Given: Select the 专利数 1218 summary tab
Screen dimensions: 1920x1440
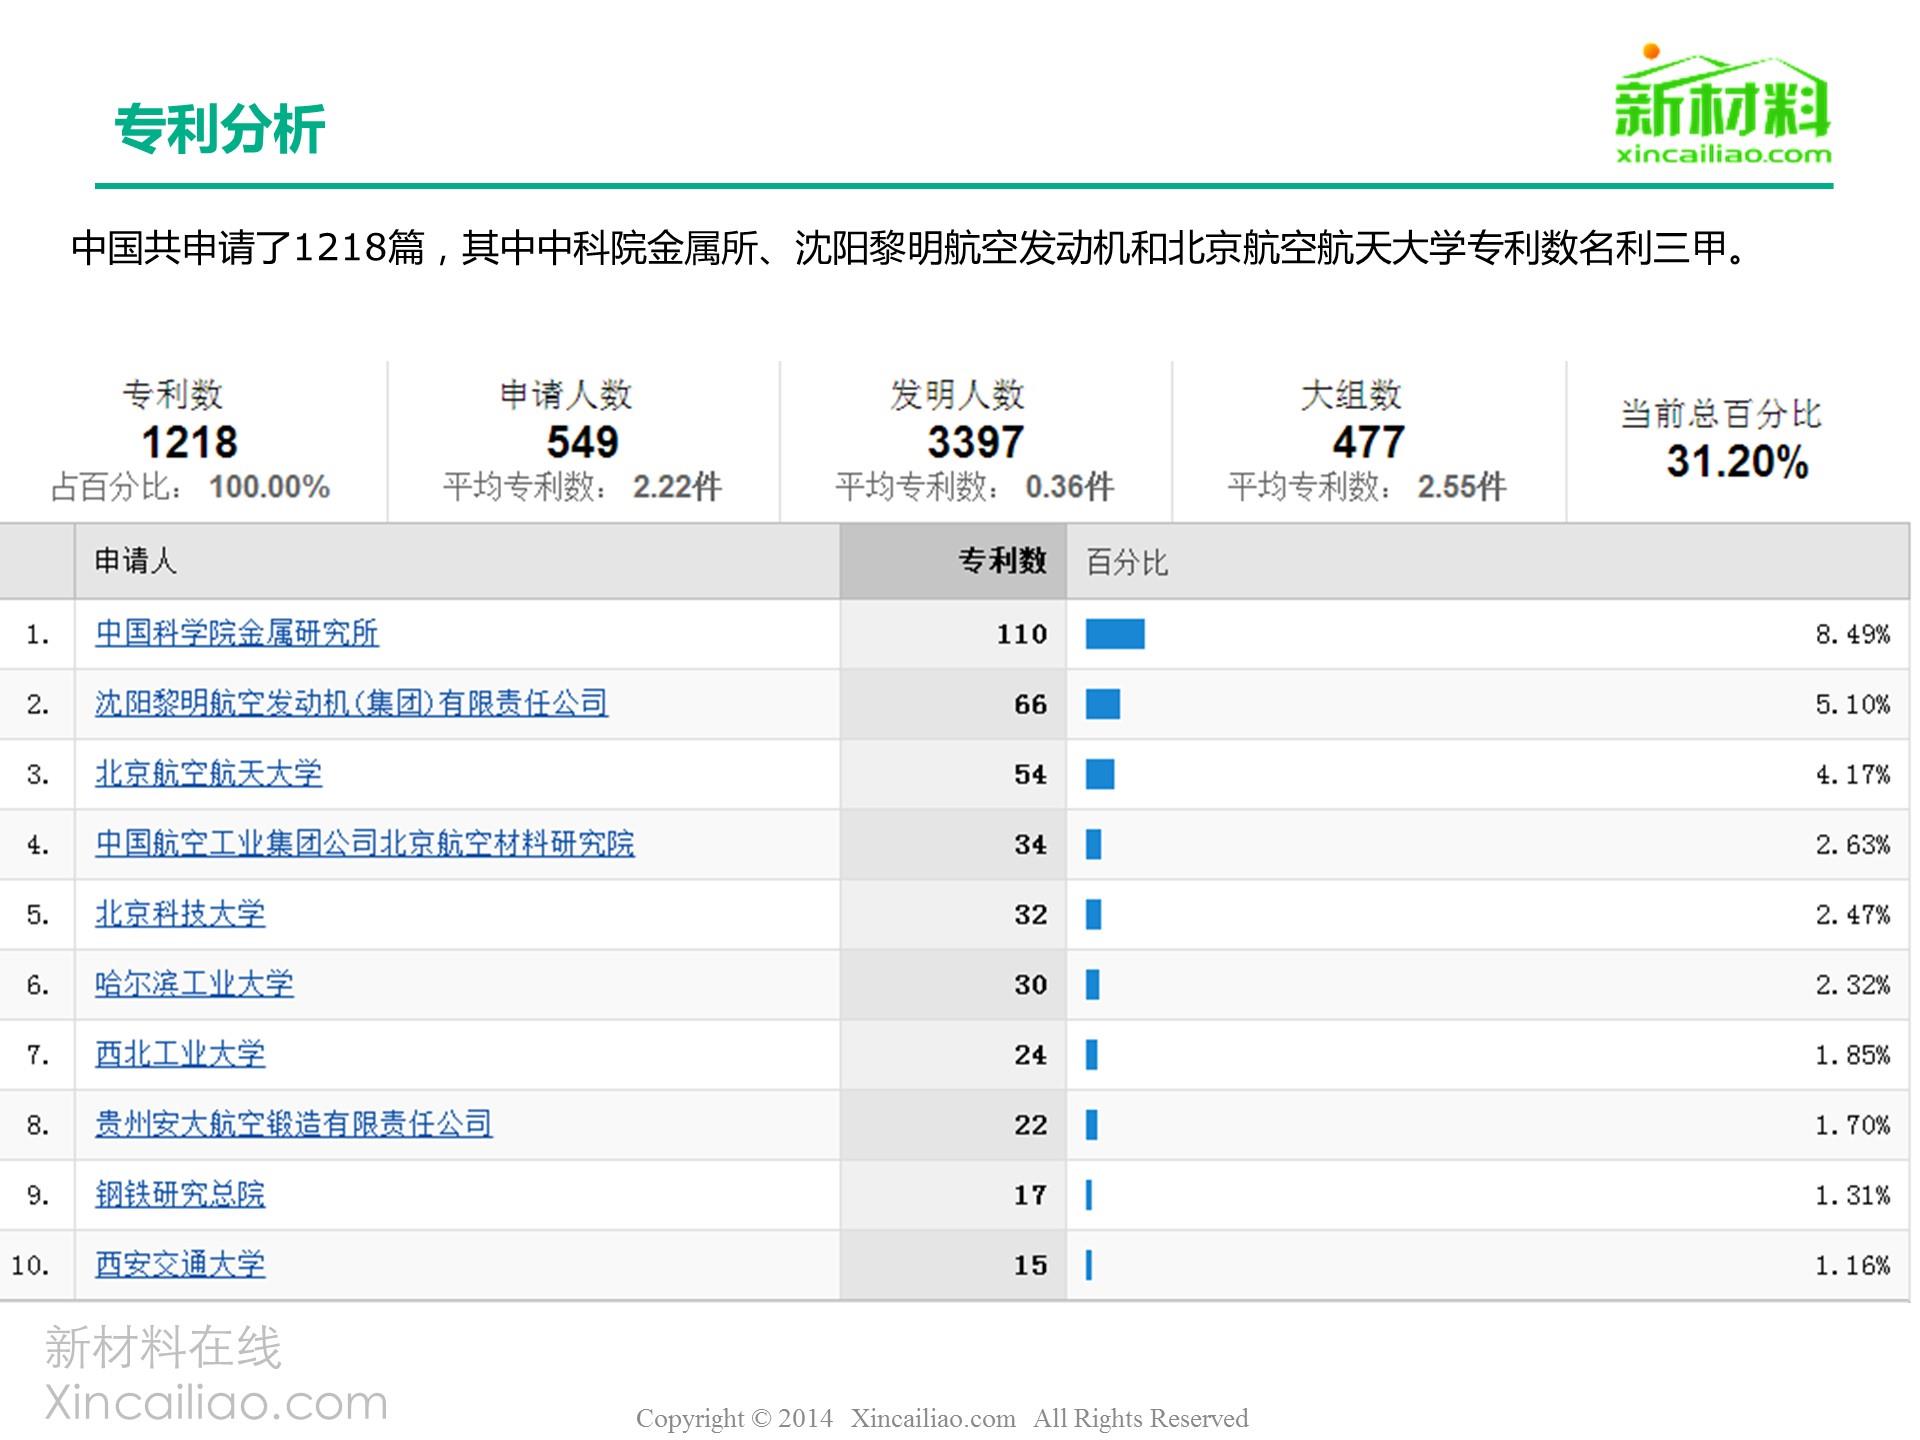Looking at the screenshot, I should tap(190, 441).
